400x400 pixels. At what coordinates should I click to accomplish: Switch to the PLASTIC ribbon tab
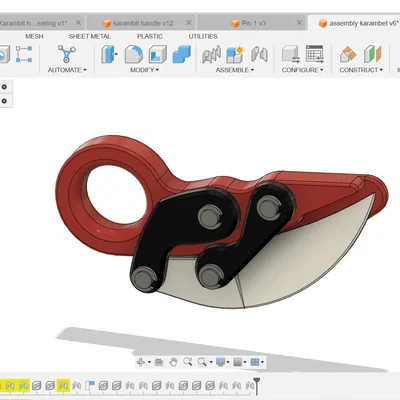click(x=150, y=36)
